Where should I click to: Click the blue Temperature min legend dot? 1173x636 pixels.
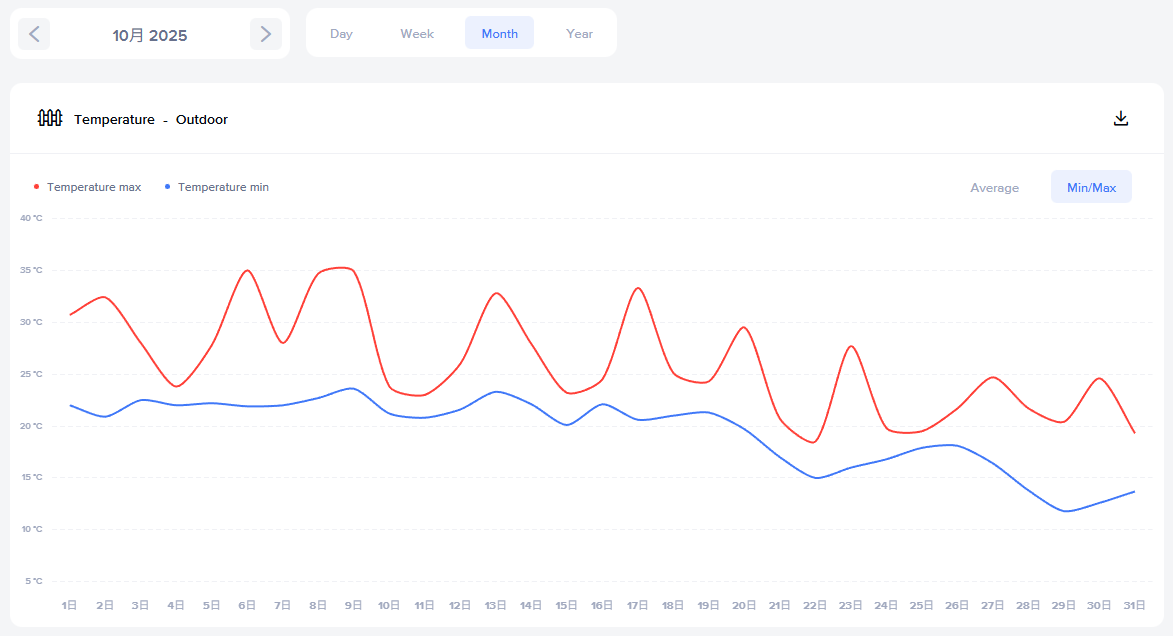coord(168,187)
